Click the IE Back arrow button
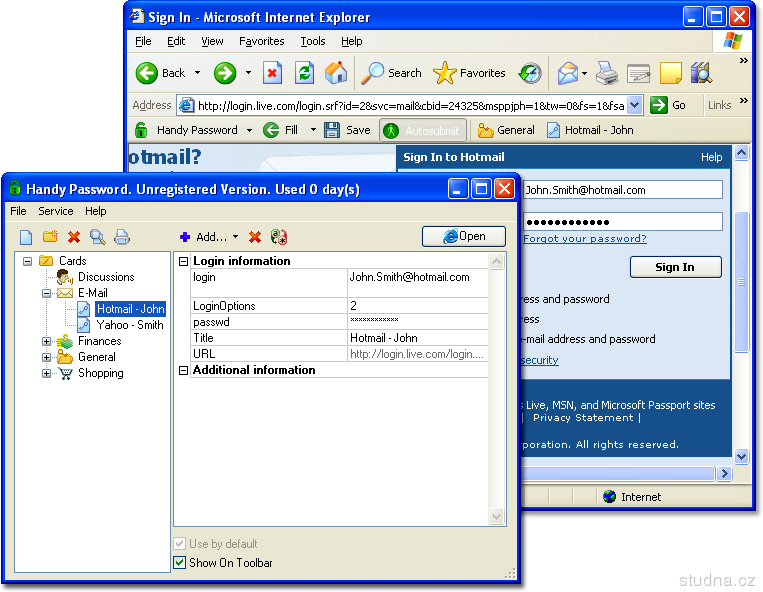 point(146,73)
